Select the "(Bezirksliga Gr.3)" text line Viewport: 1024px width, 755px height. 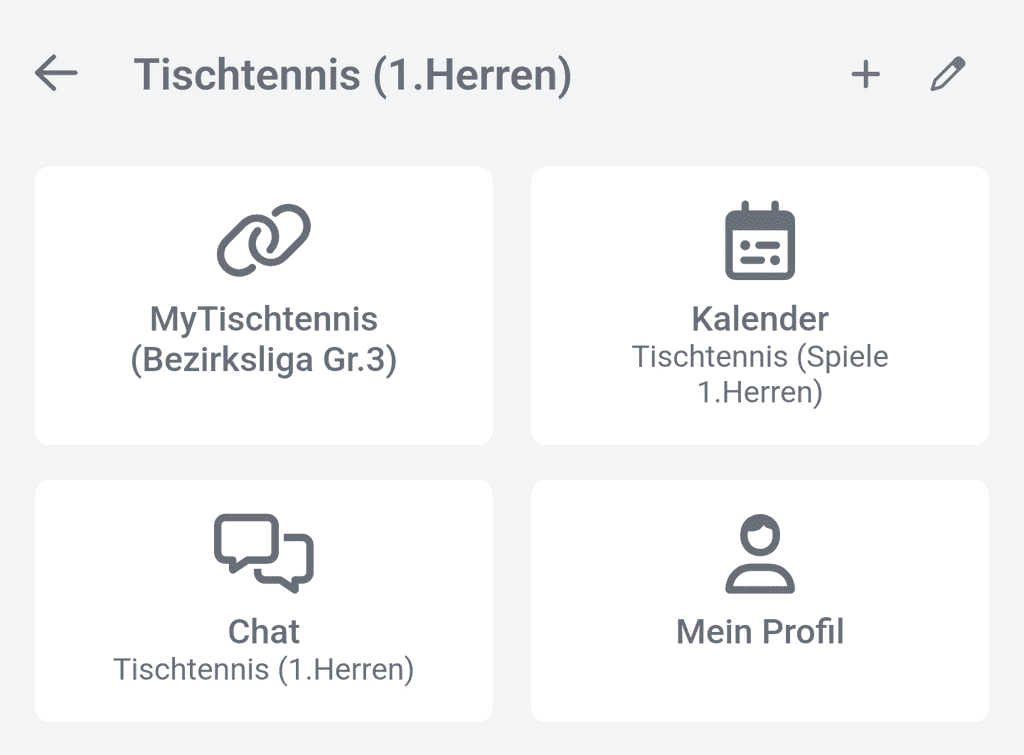264,361
